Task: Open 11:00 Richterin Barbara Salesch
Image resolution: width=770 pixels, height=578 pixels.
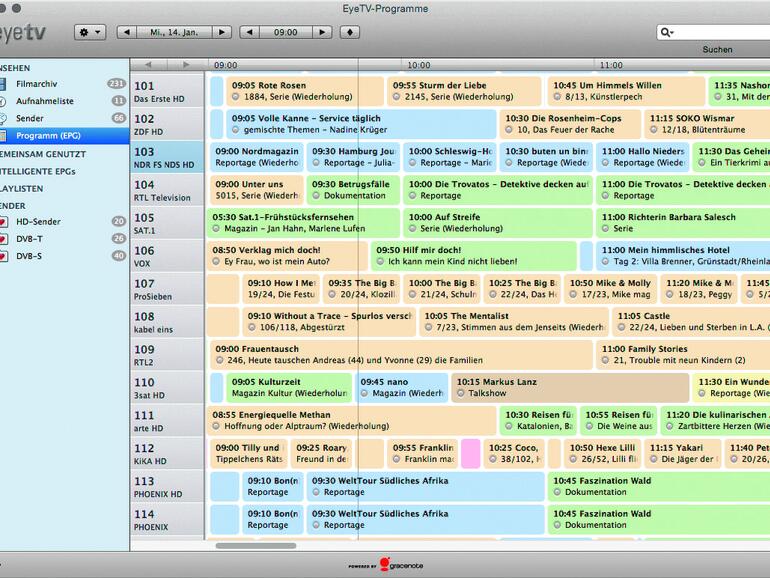Action: [x=683, y=223]
